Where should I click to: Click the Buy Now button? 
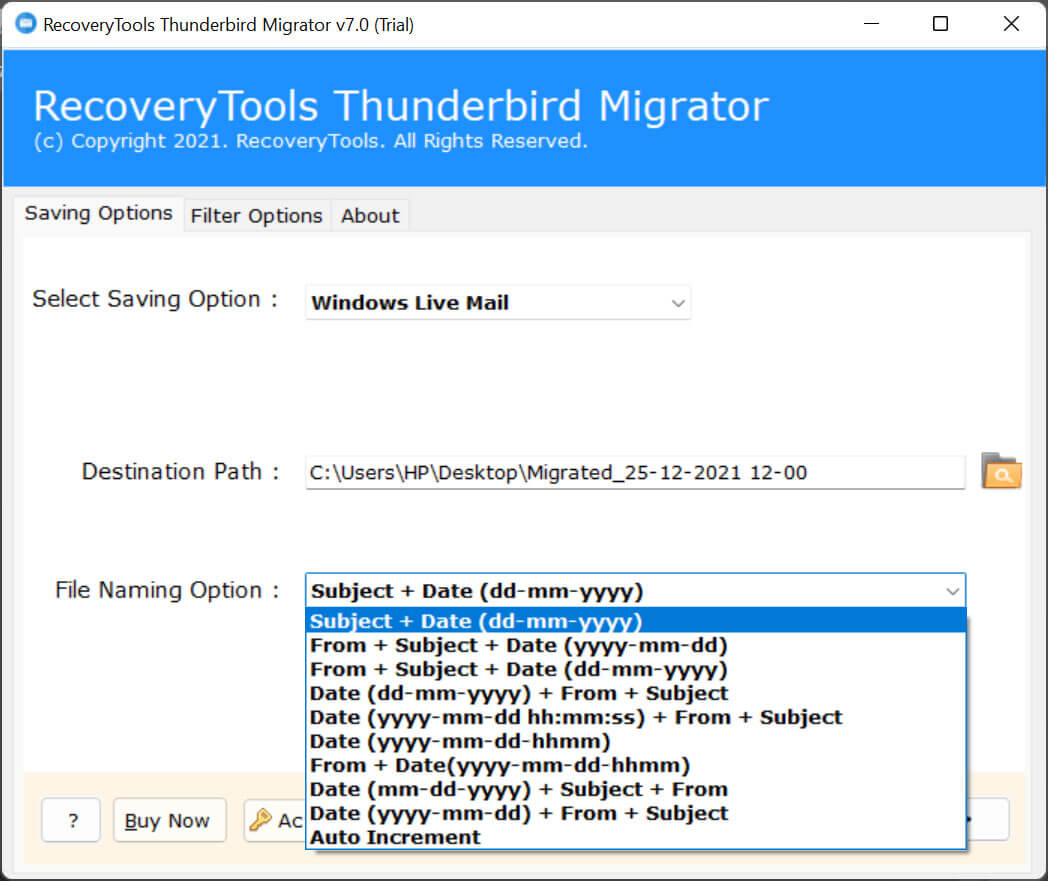coord(169,820)
